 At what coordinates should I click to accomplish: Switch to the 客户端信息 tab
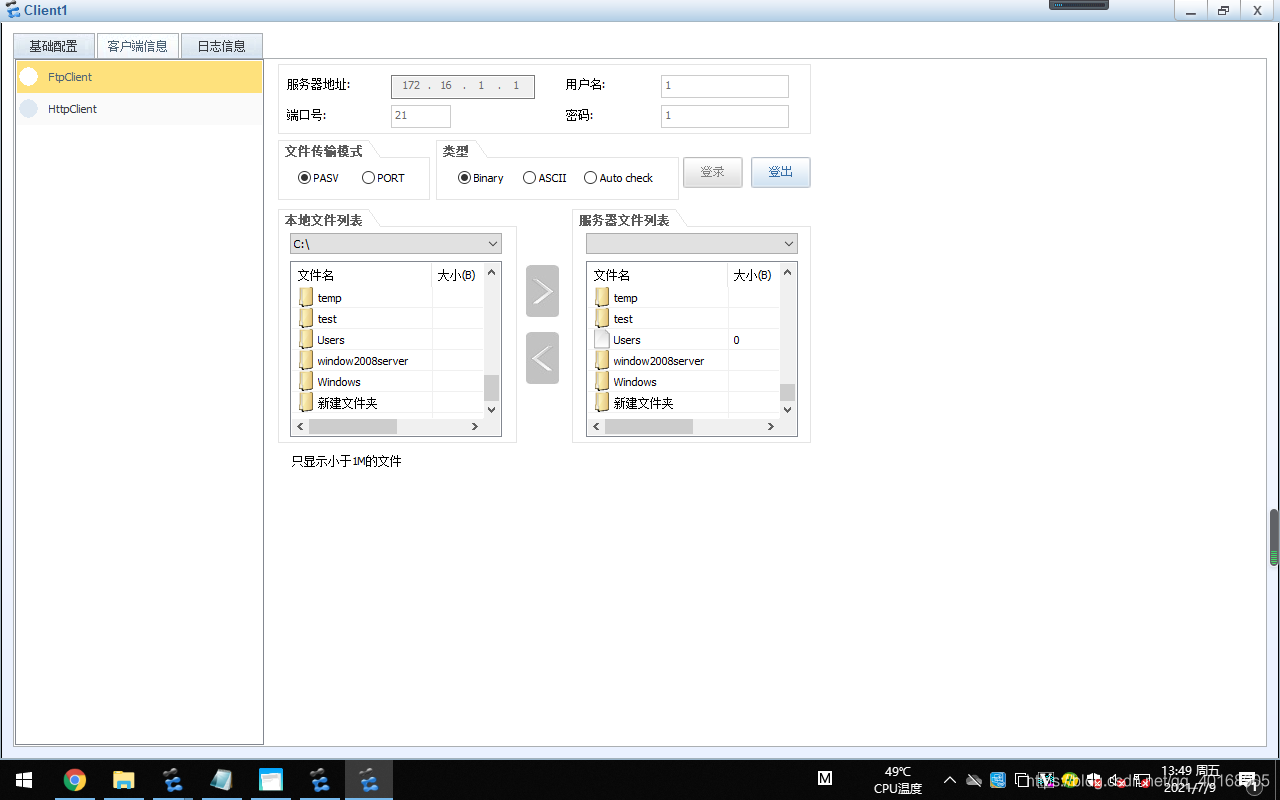[x=137, y=46]
